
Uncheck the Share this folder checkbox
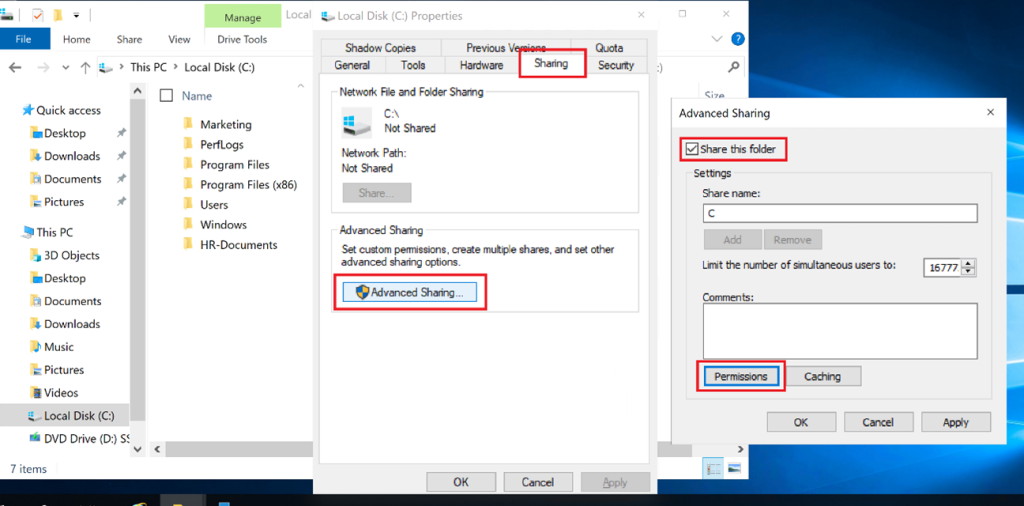(691, 149)
